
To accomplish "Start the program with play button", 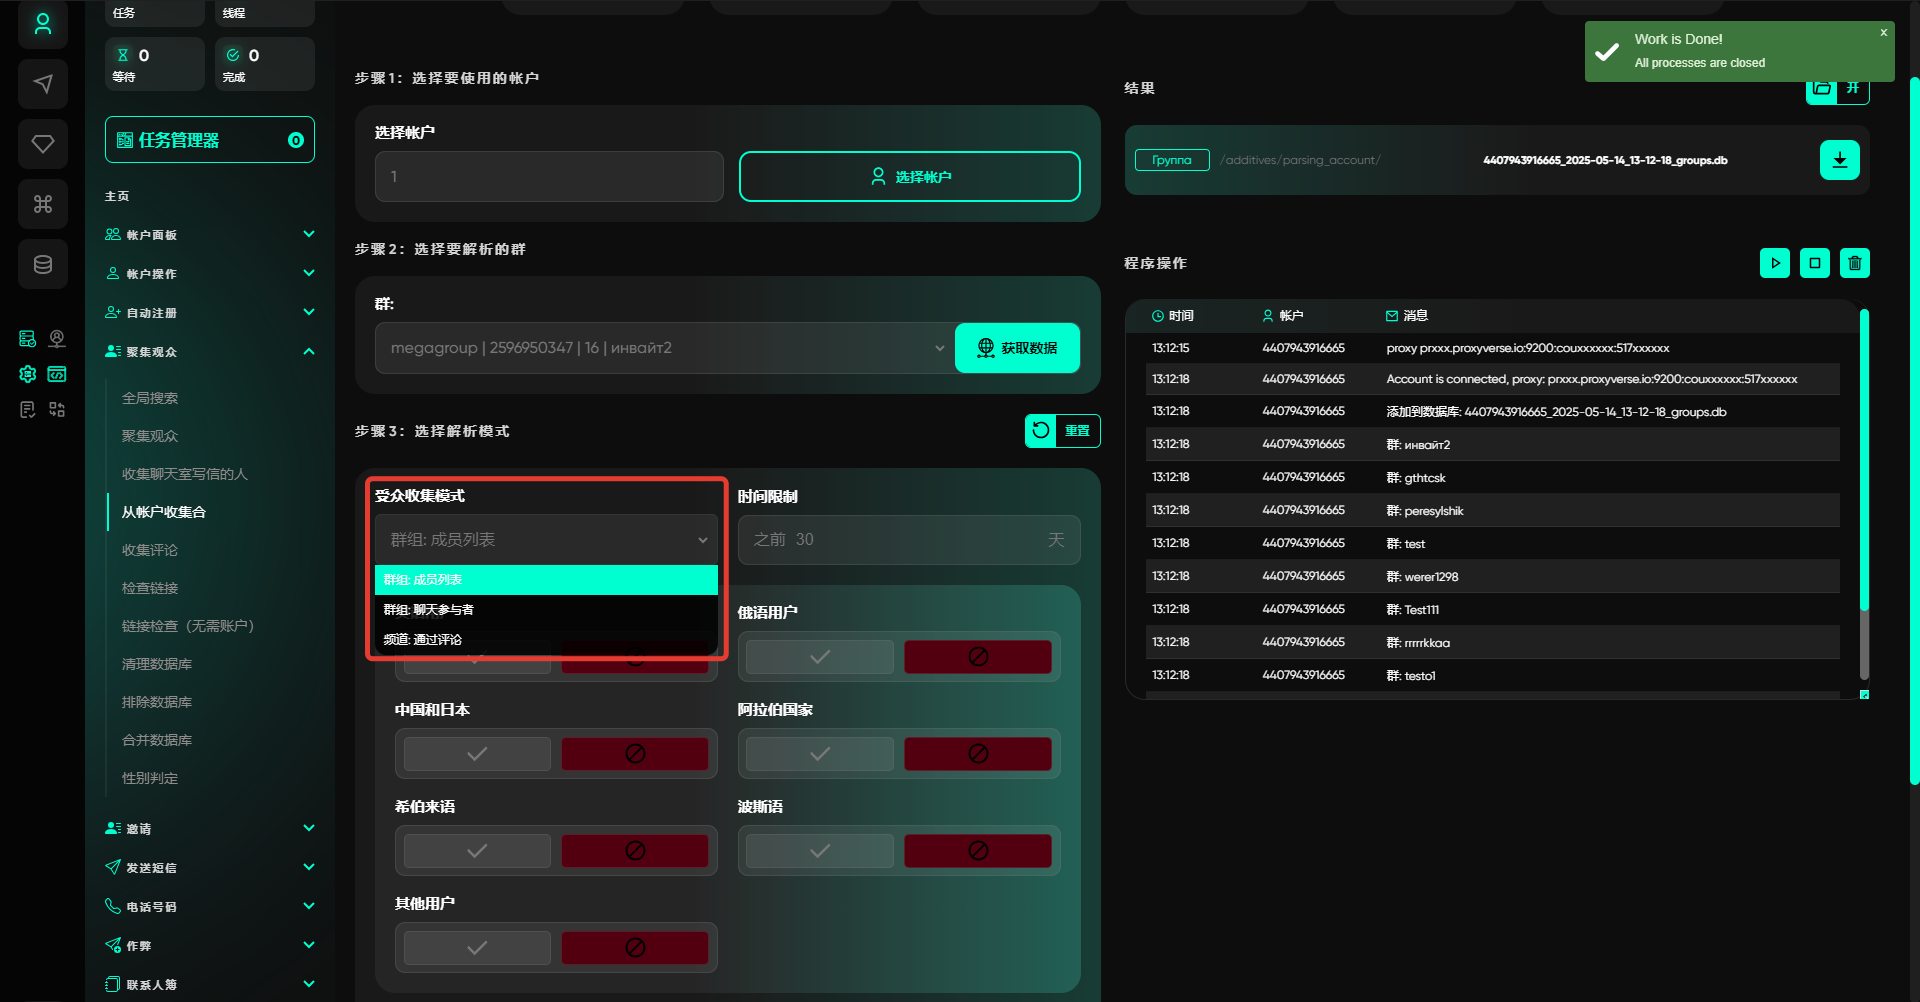I will coord(1774,263).
